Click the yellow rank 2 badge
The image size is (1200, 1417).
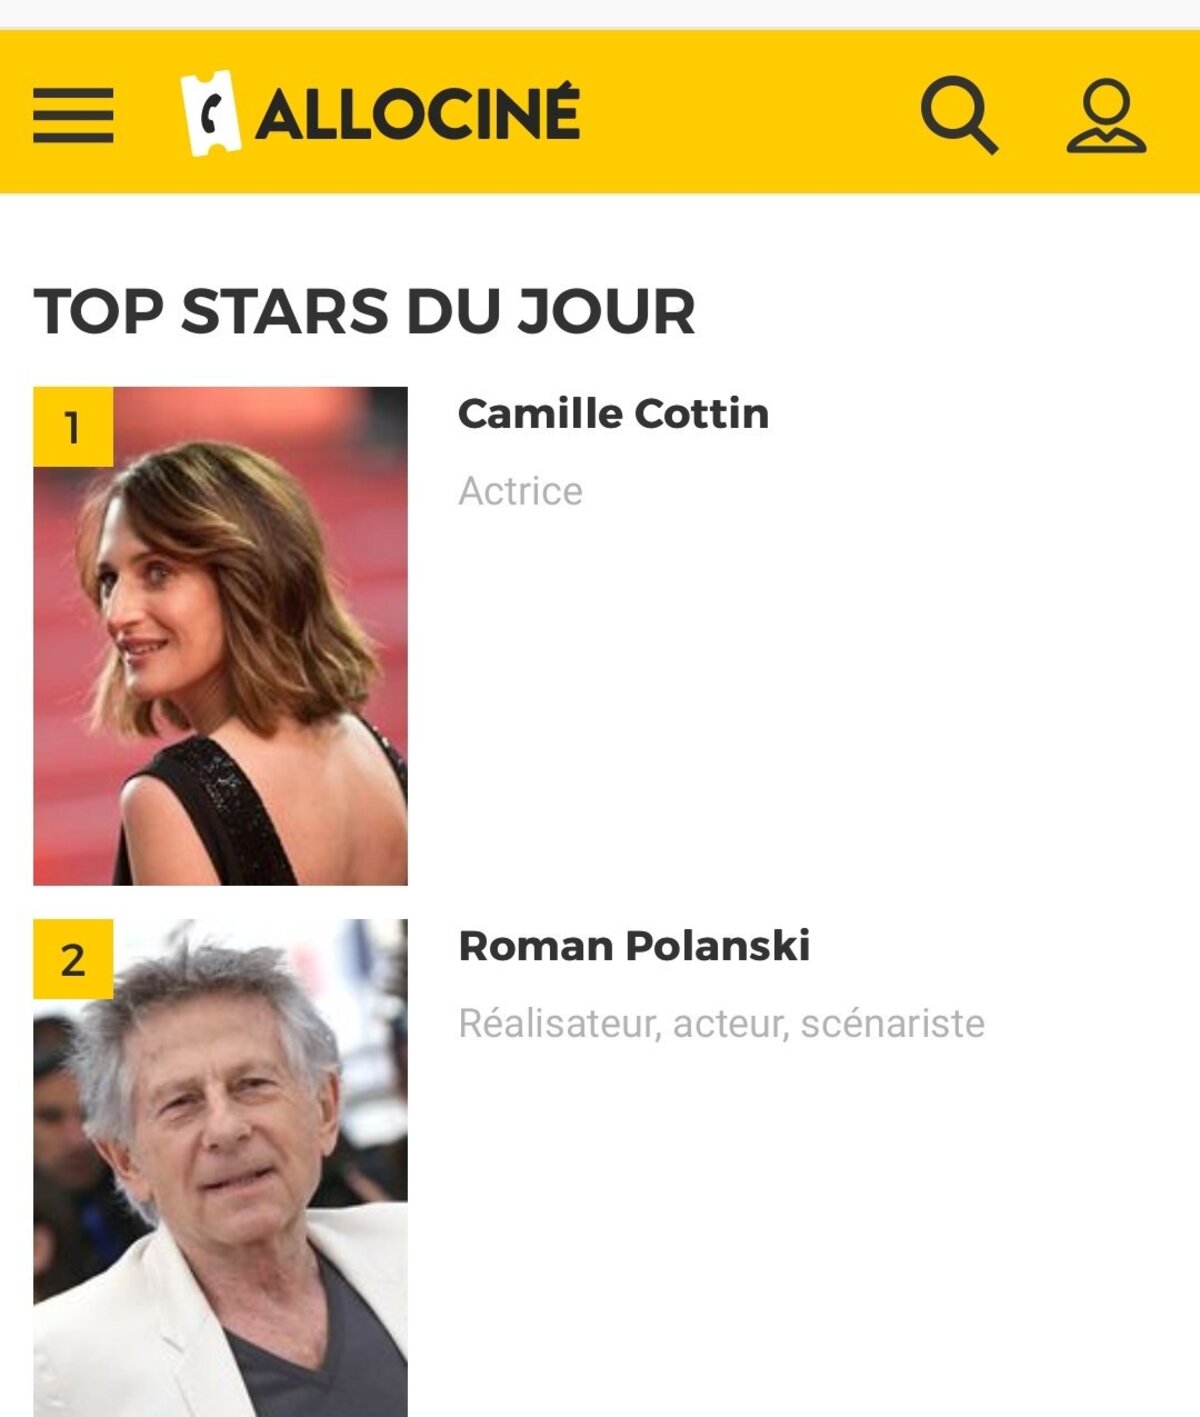coord(72,959)
